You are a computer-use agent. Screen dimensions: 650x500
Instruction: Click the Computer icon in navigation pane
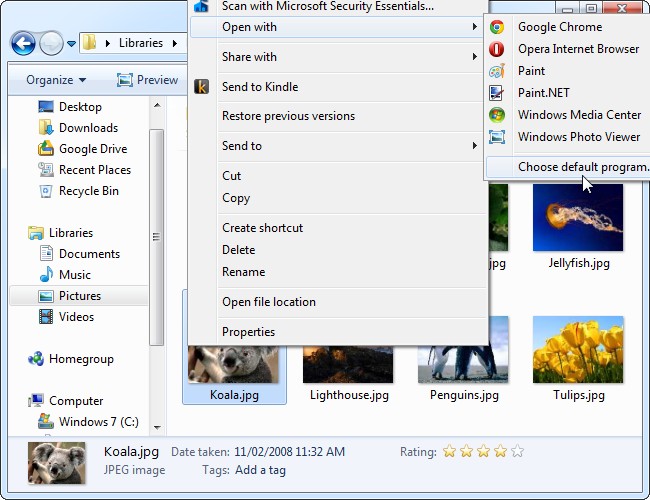pyautogui.click(x=36, y=400)
